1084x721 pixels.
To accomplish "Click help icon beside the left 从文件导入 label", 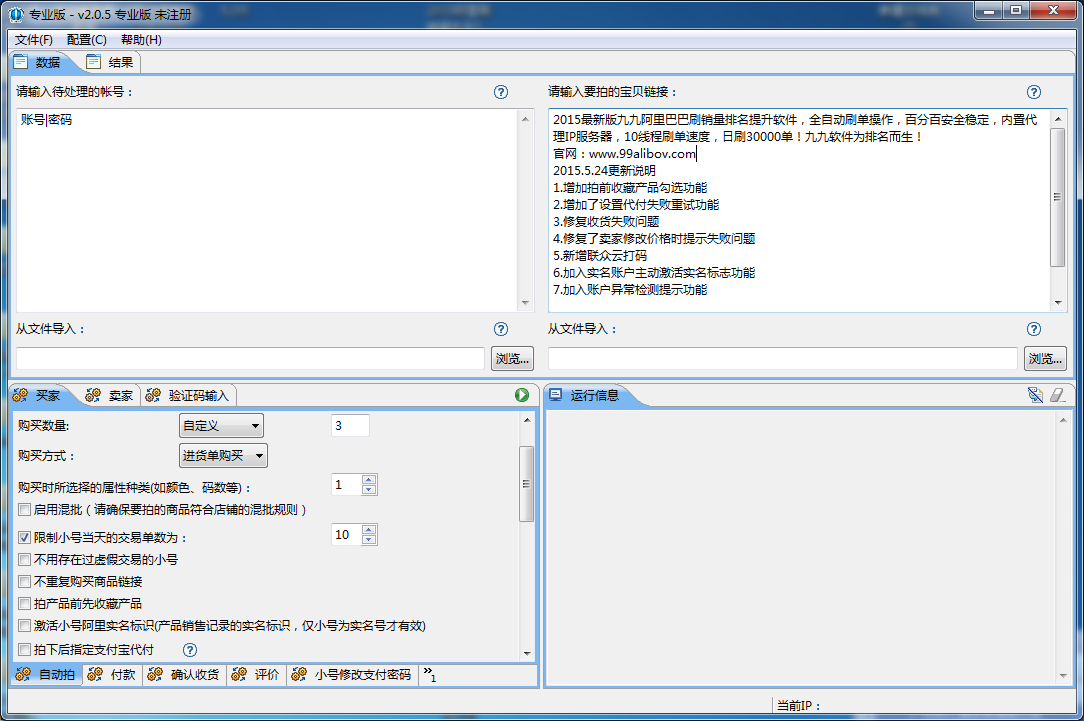I will 501,329.
